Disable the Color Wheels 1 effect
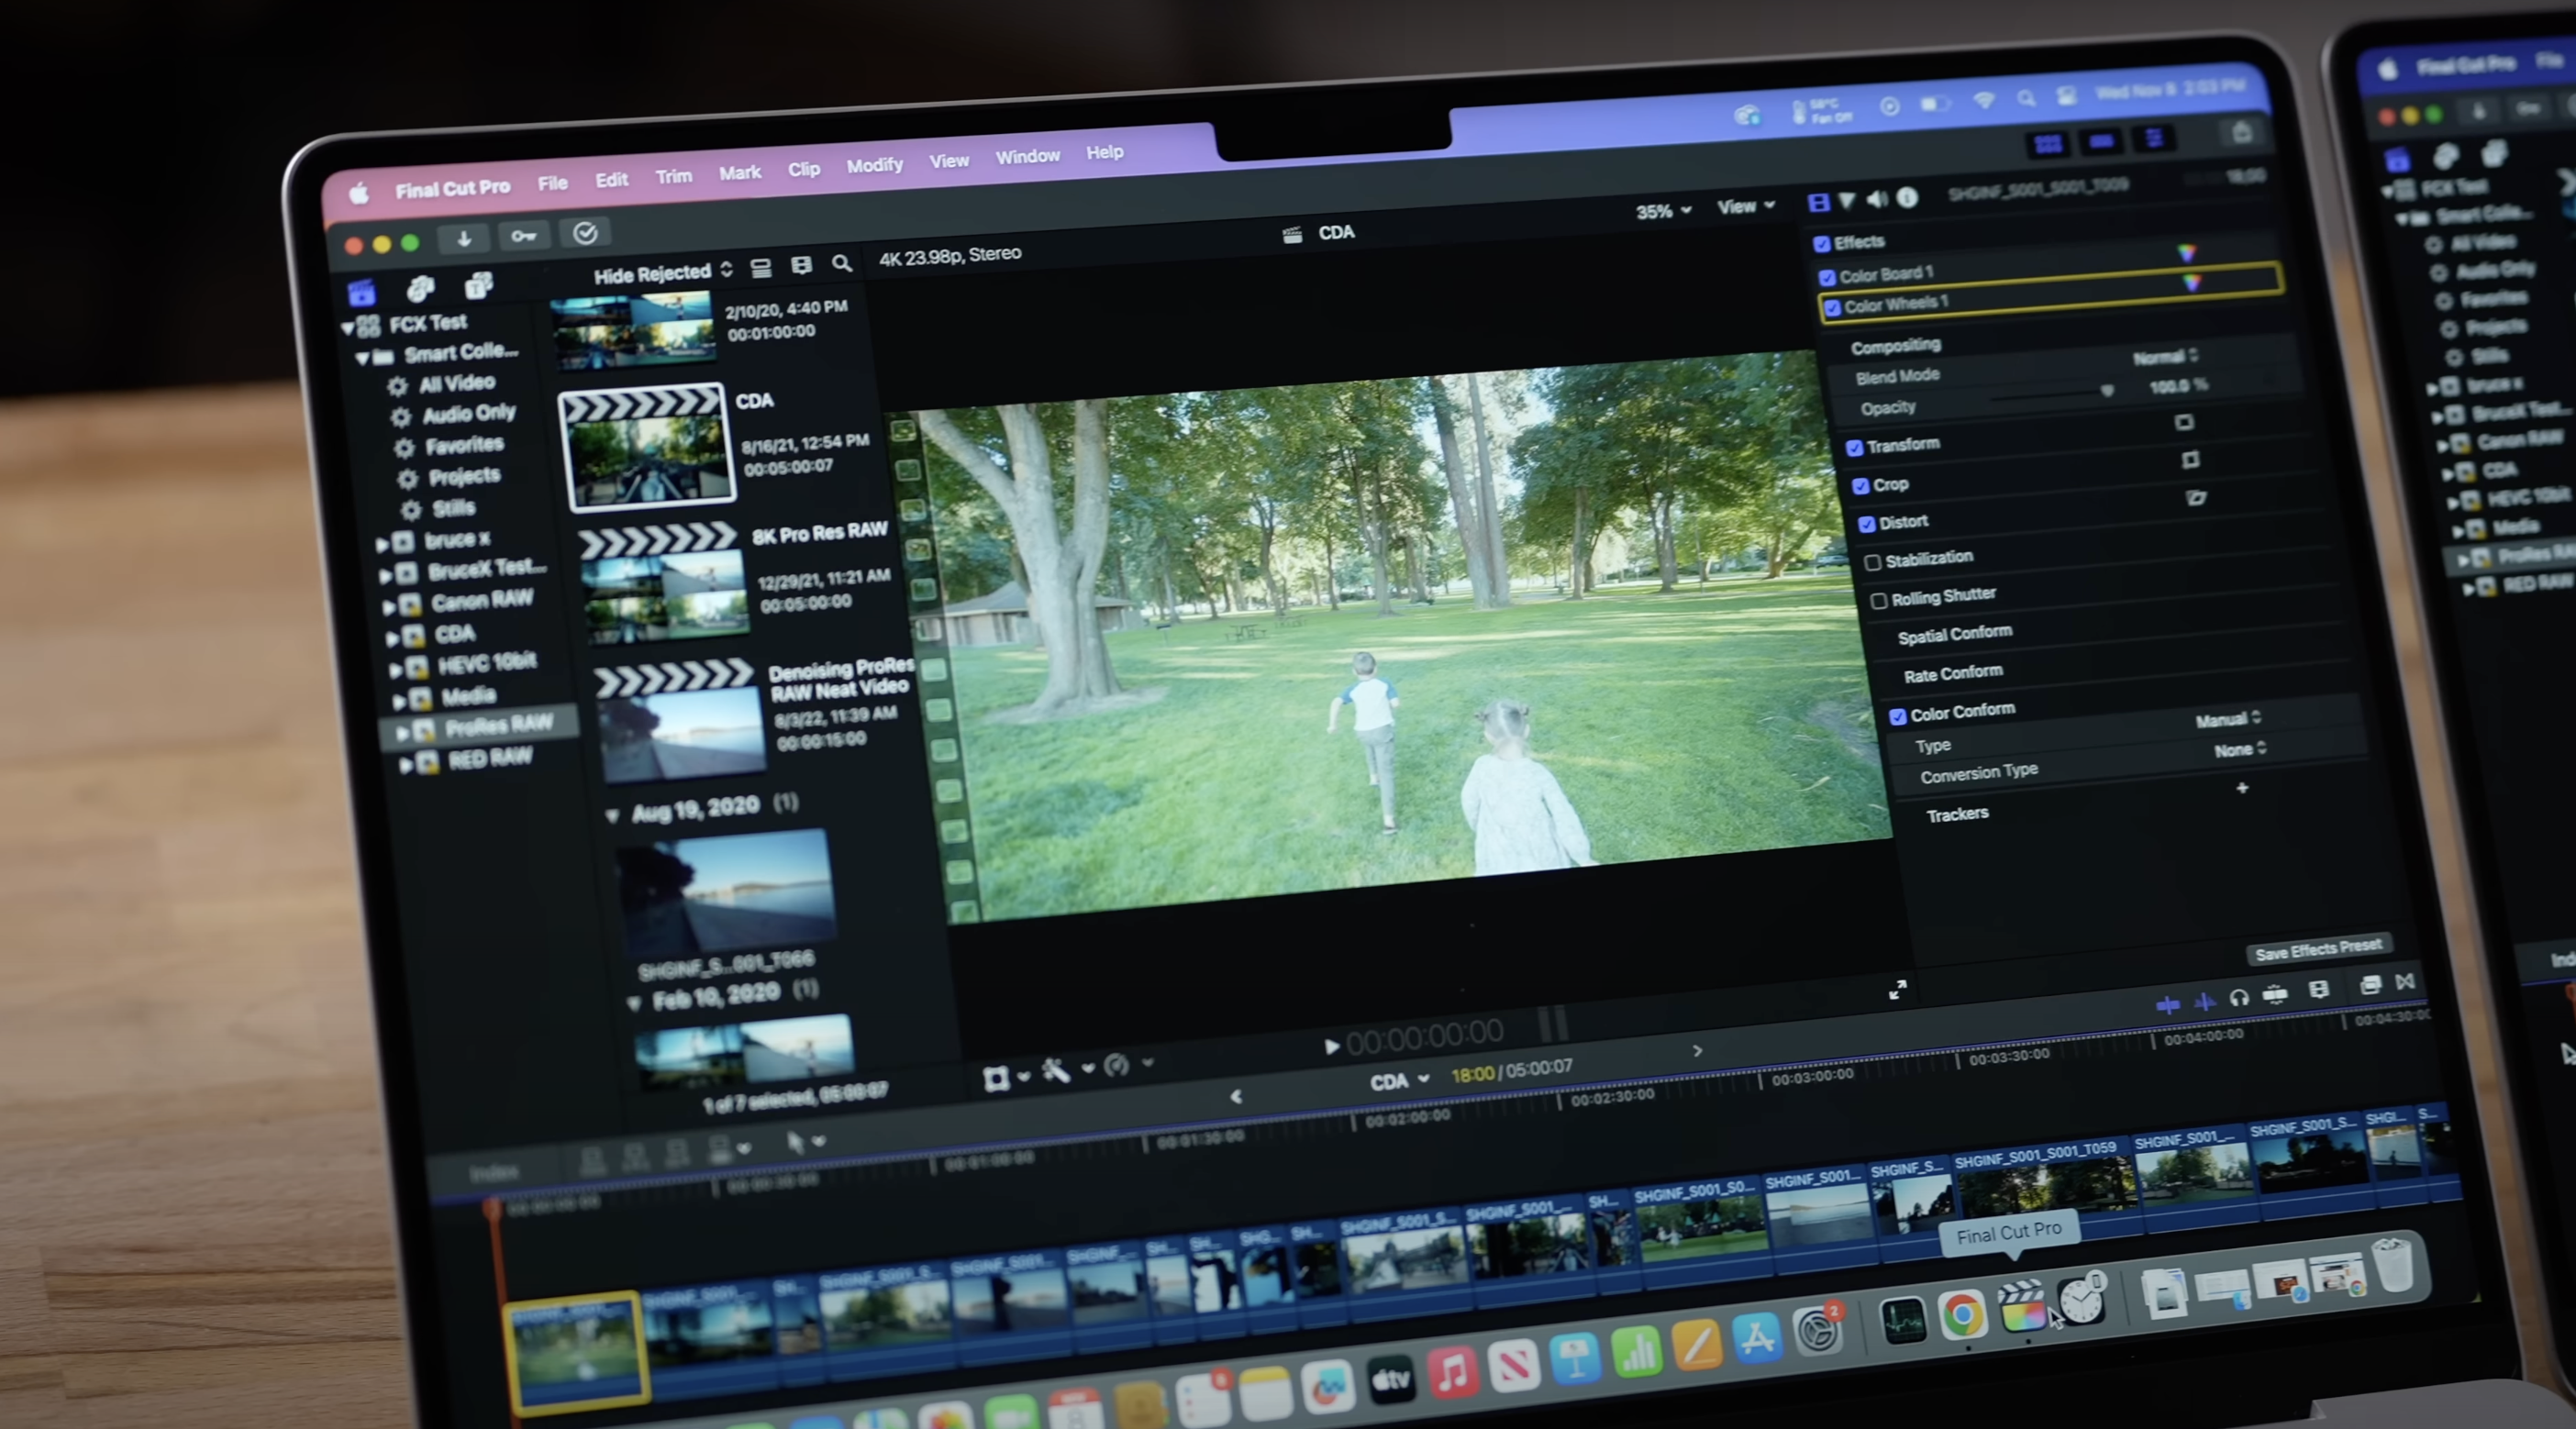Image resolution: width=2576 pixels, height=1429 pixels. click(x=1833, y=308)
